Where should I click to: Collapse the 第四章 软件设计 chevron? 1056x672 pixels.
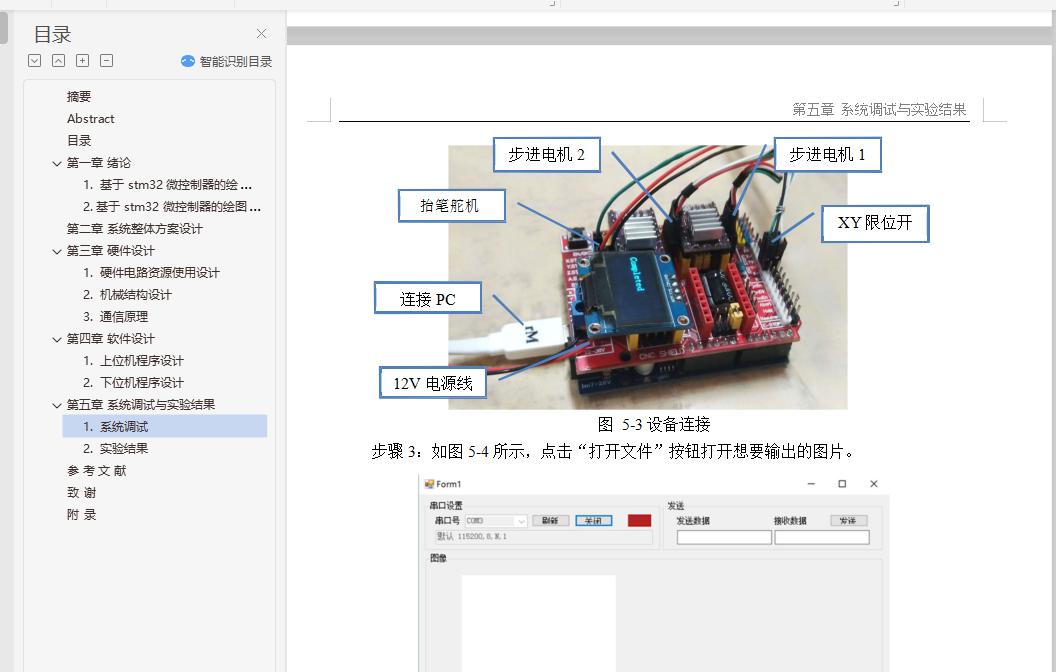tap(57, 339)
